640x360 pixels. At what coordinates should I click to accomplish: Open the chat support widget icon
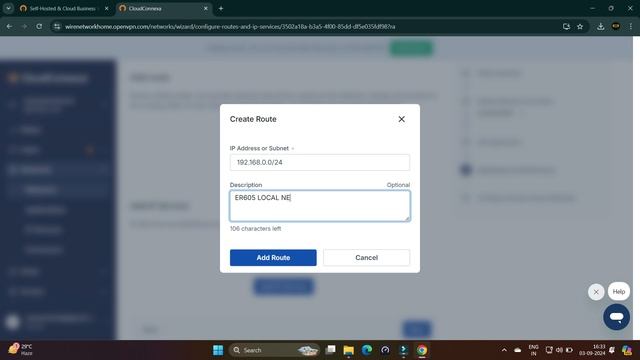pyautogui.click(x=616, y=317)
